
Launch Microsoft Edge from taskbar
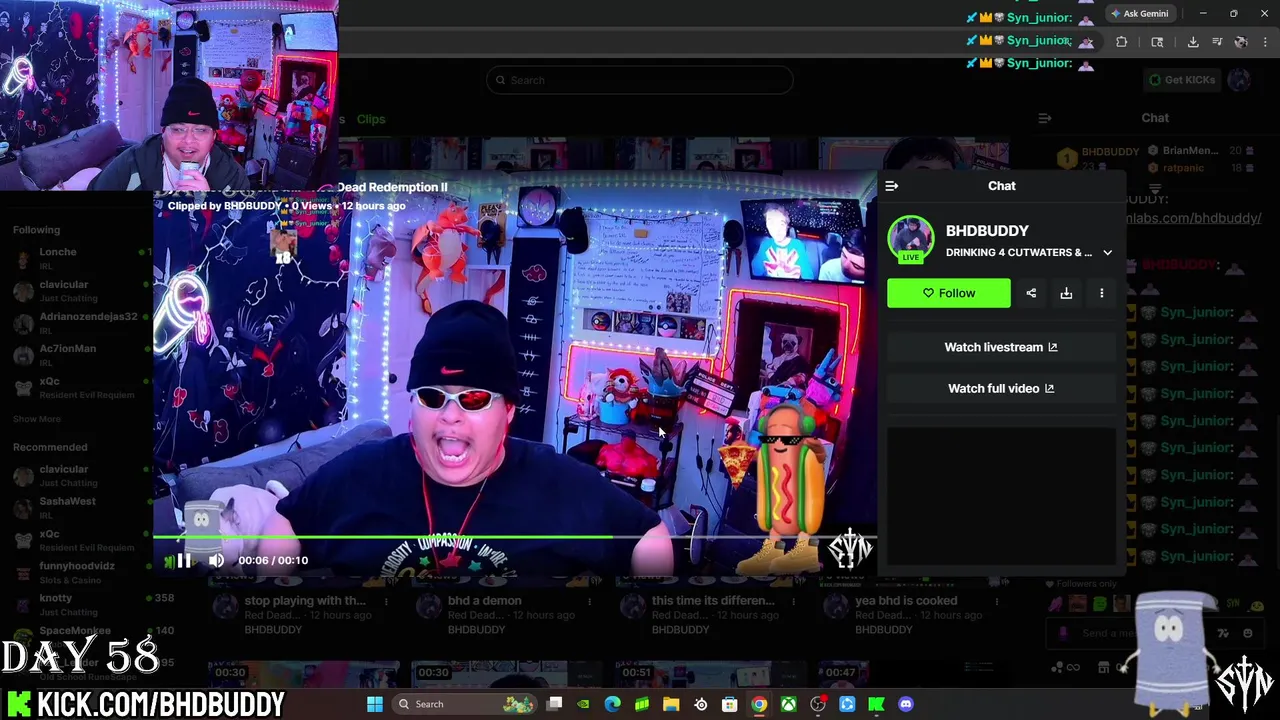612,704
